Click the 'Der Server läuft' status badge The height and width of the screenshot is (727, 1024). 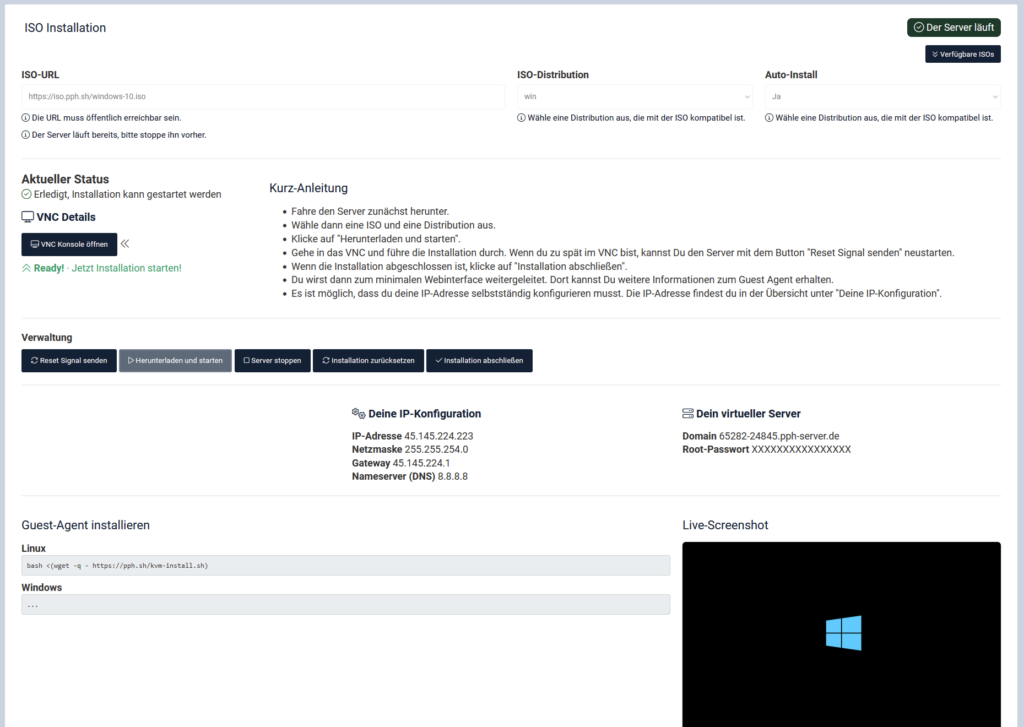[x=953, y=27]
